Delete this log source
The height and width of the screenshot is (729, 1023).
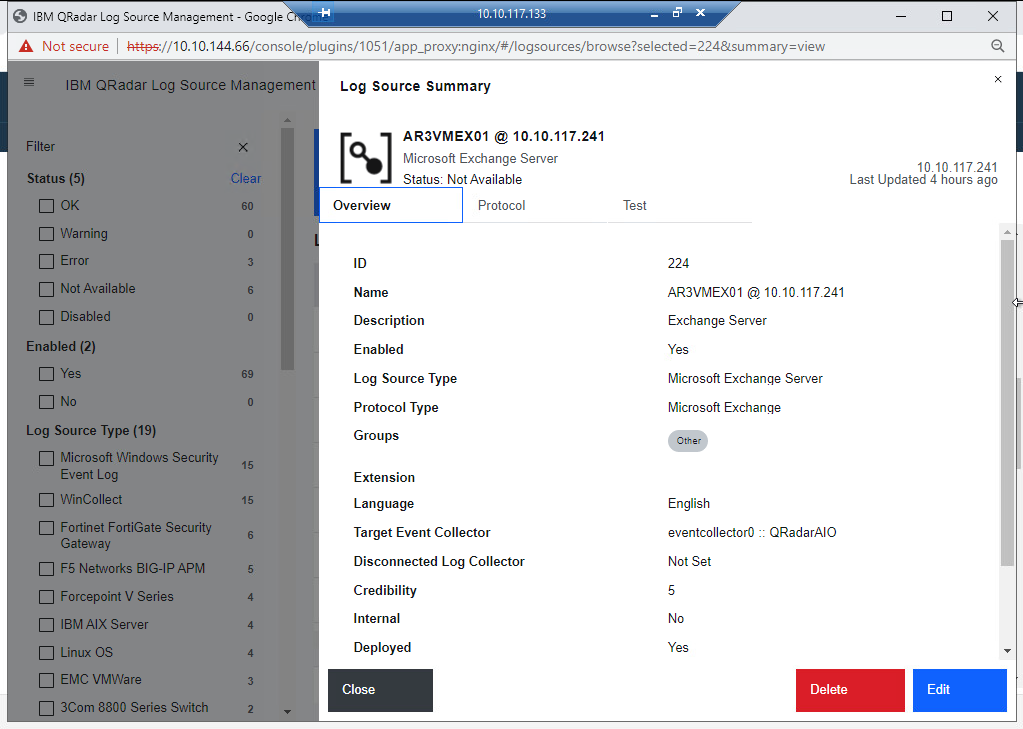pos(850,690)
